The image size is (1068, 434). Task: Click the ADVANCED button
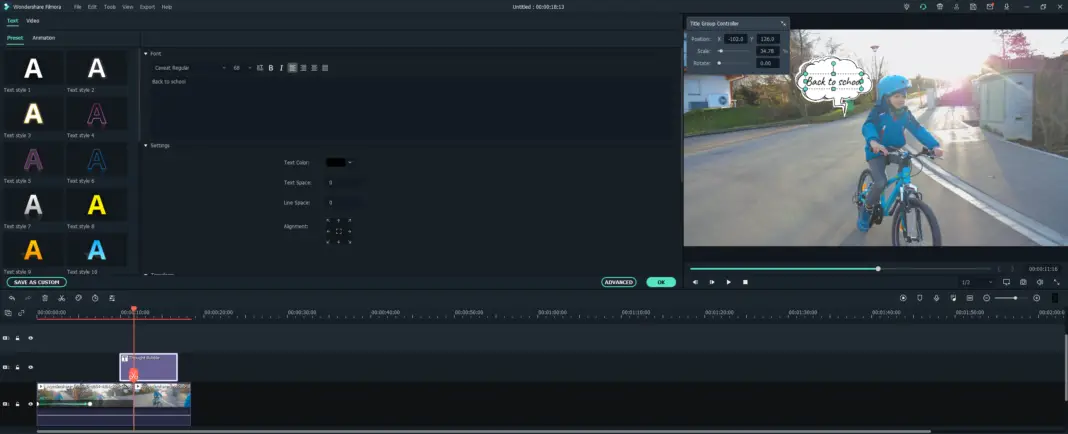[x=618, y=282]
